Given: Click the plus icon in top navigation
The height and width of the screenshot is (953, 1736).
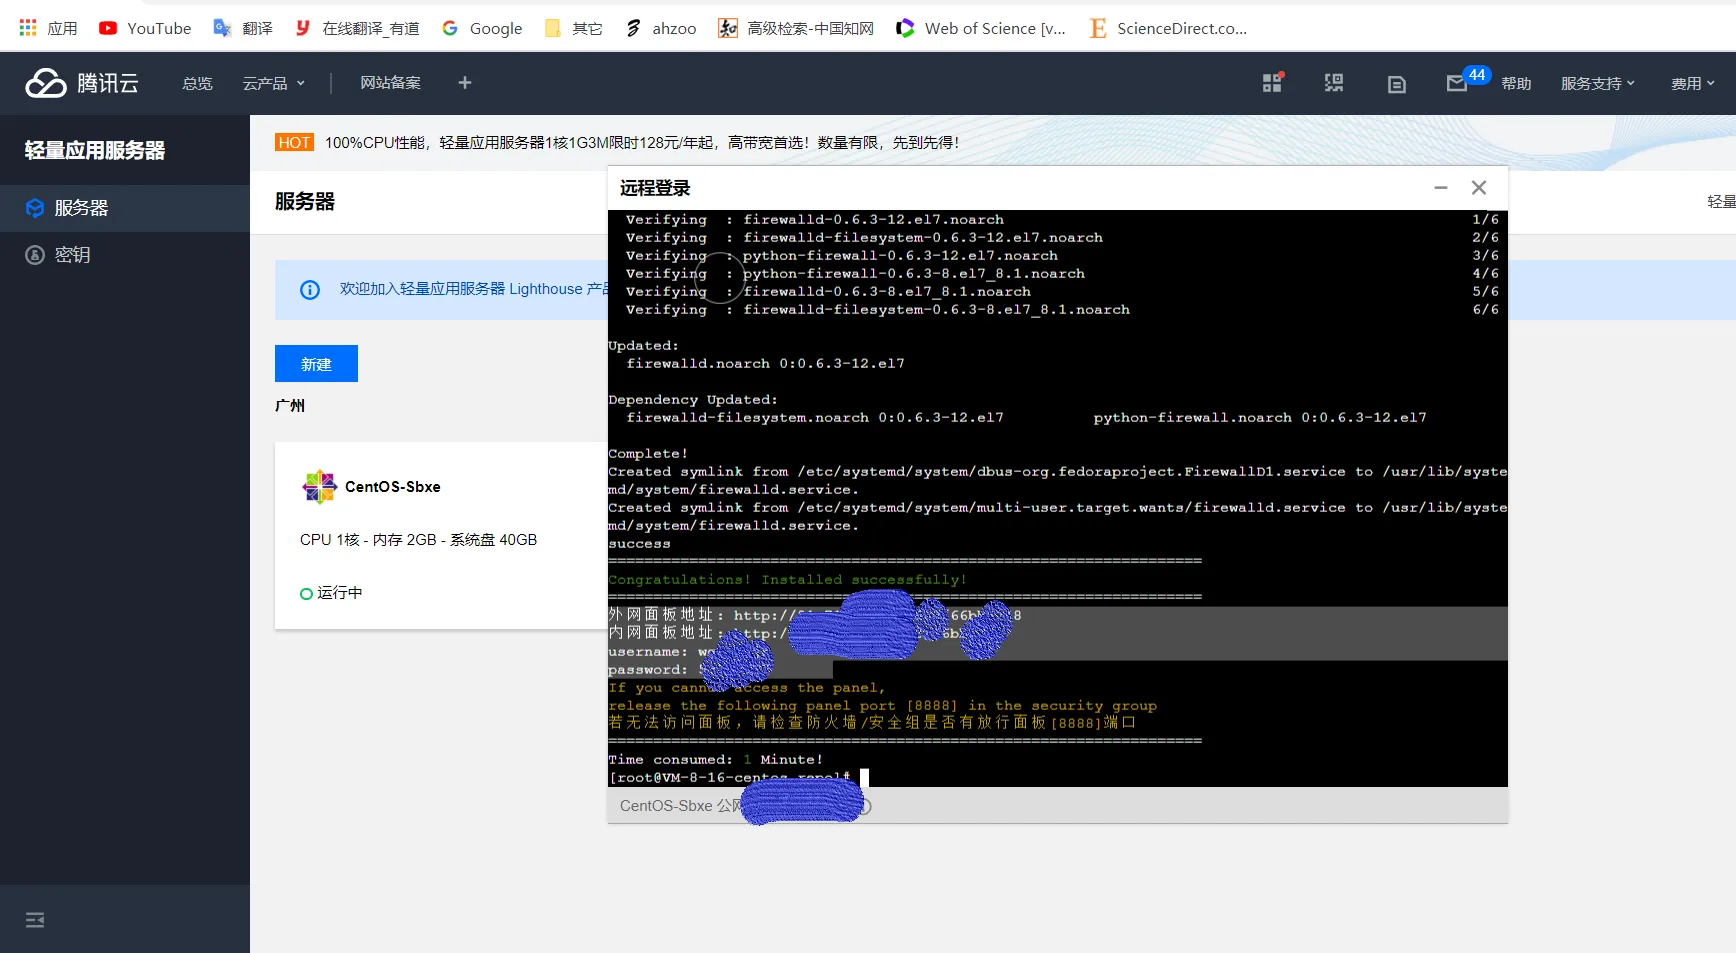Looking at the screenshot, I should pos(464,83).
